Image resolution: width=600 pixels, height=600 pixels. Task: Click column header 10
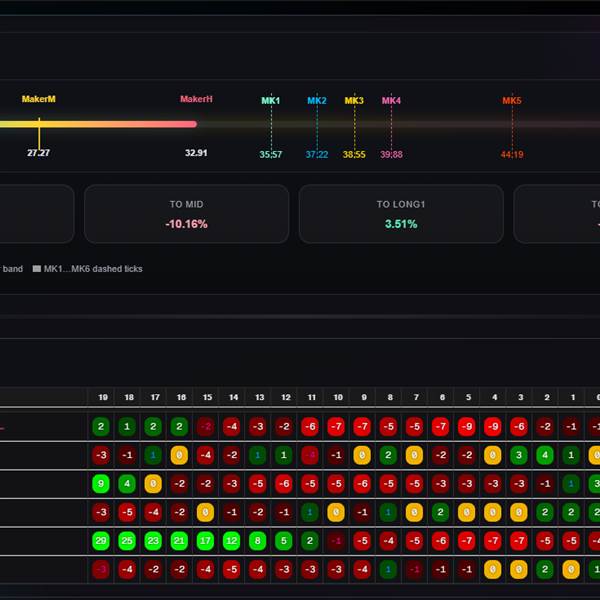point(338,397)
